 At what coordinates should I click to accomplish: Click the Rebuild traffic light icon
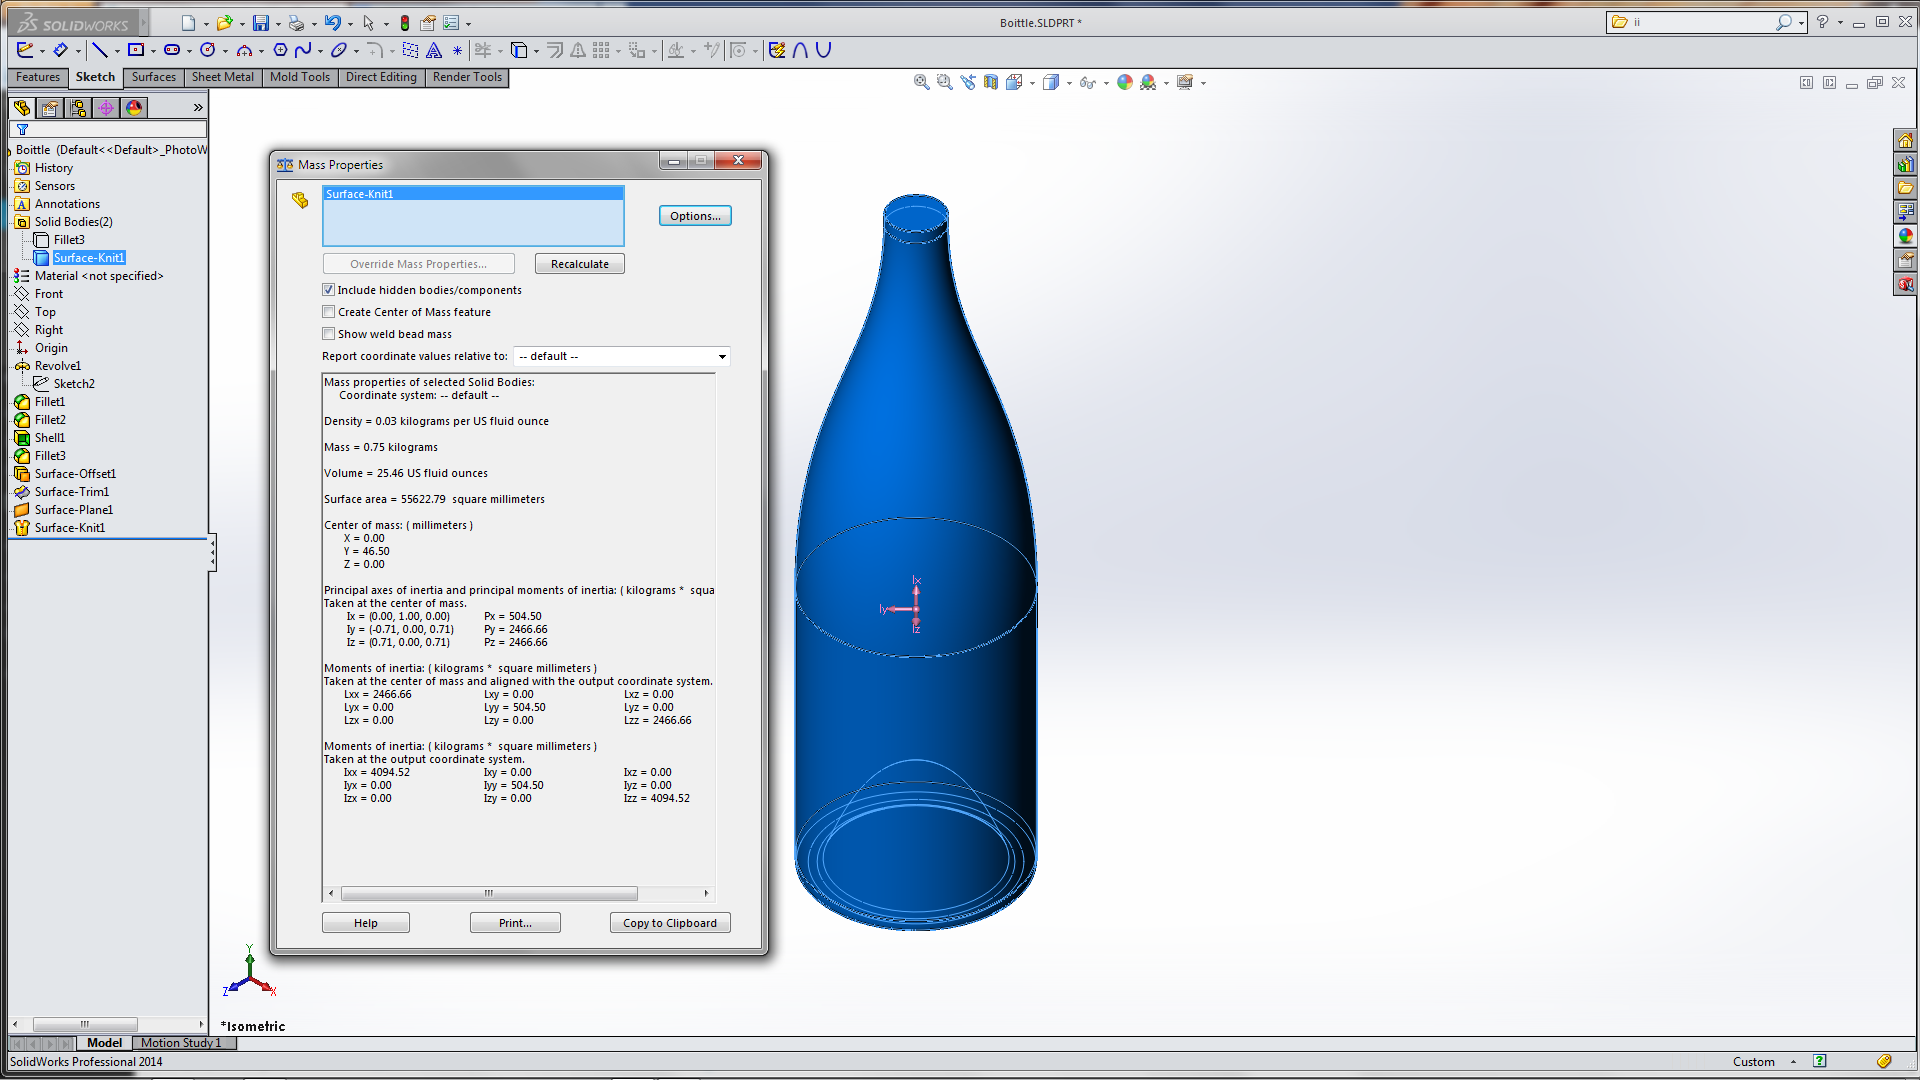coord(404,23)
